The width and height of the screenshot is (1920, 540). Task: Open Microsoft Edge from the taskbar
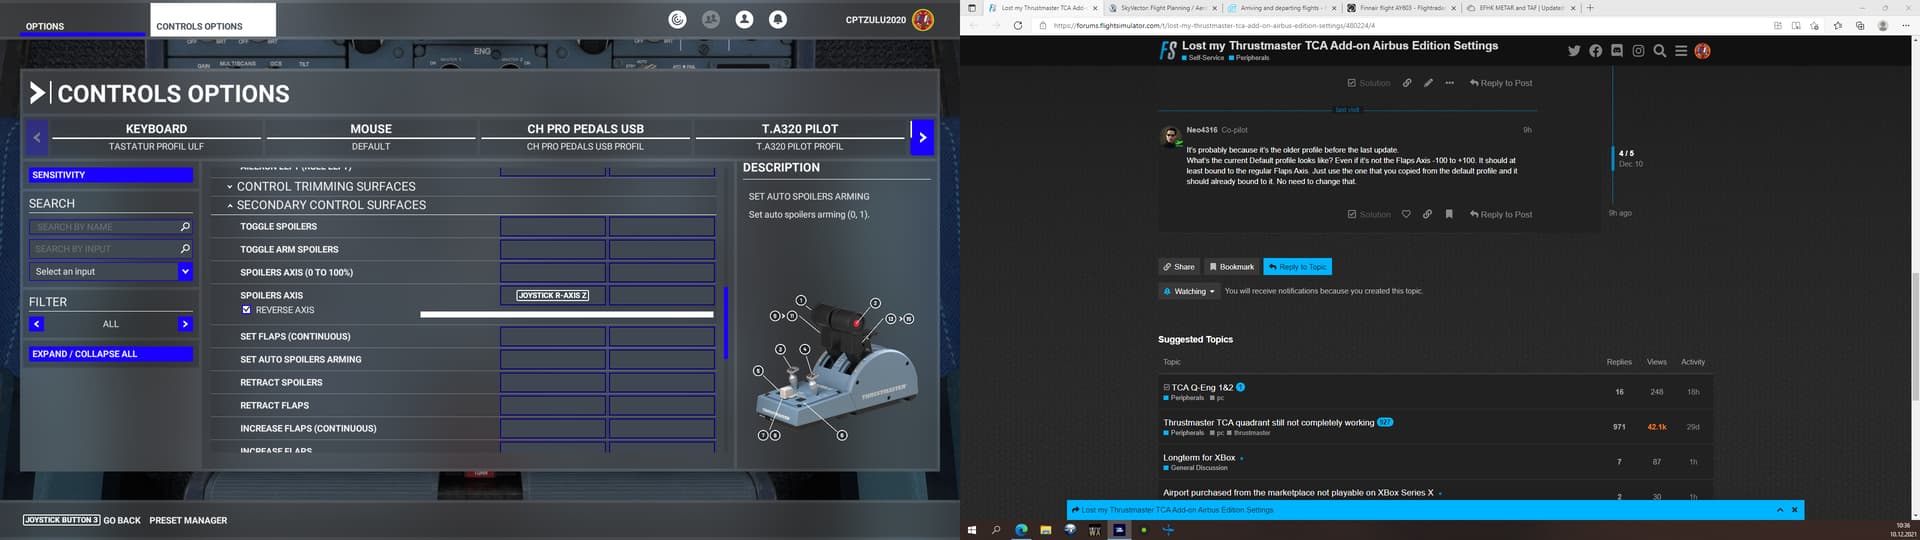(1021, 530)
